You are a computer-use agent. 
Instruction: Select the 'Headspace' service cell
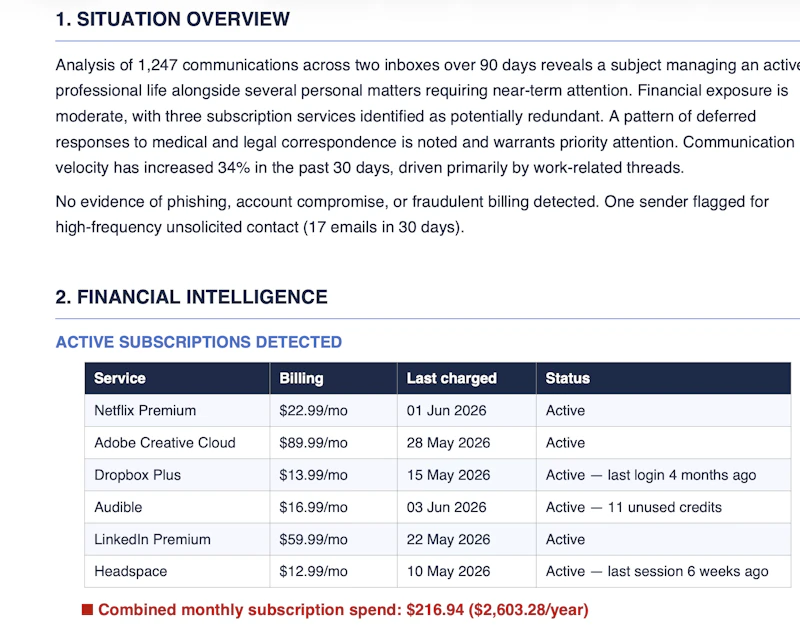pyautogui.click(x=177, y=571)
